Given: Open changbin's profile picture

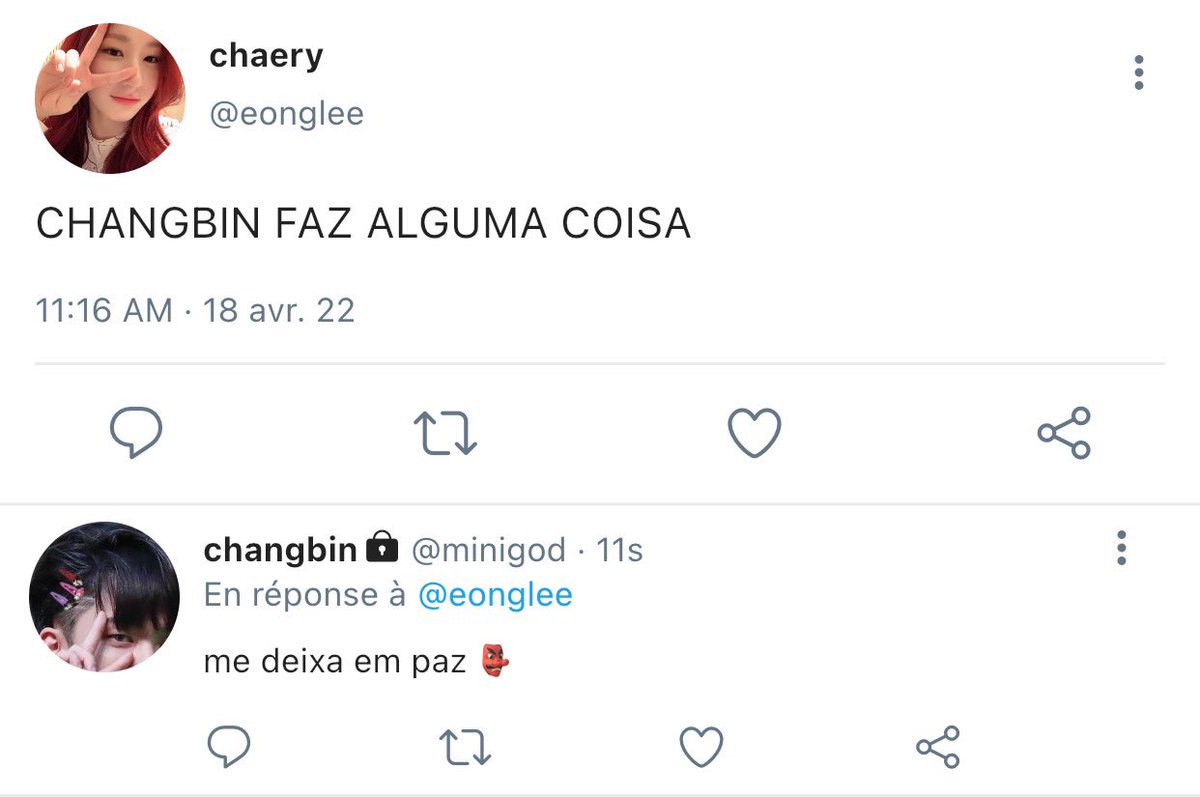Looking at the screenshot, I should click(x=105, y=597).
